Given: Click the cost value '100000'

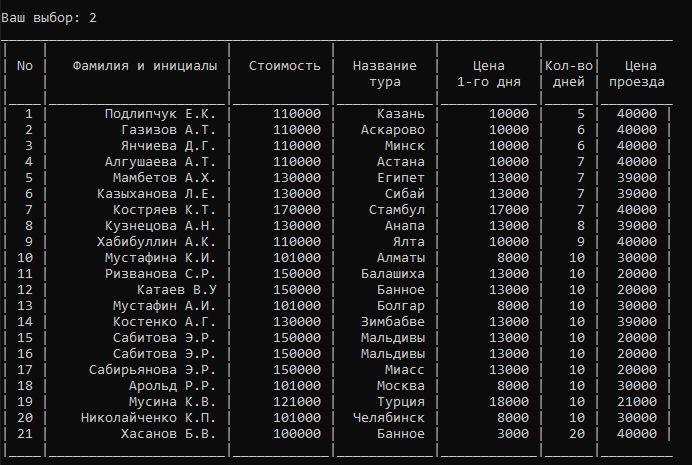Looking at the screenshot, I should pos(297,434).
